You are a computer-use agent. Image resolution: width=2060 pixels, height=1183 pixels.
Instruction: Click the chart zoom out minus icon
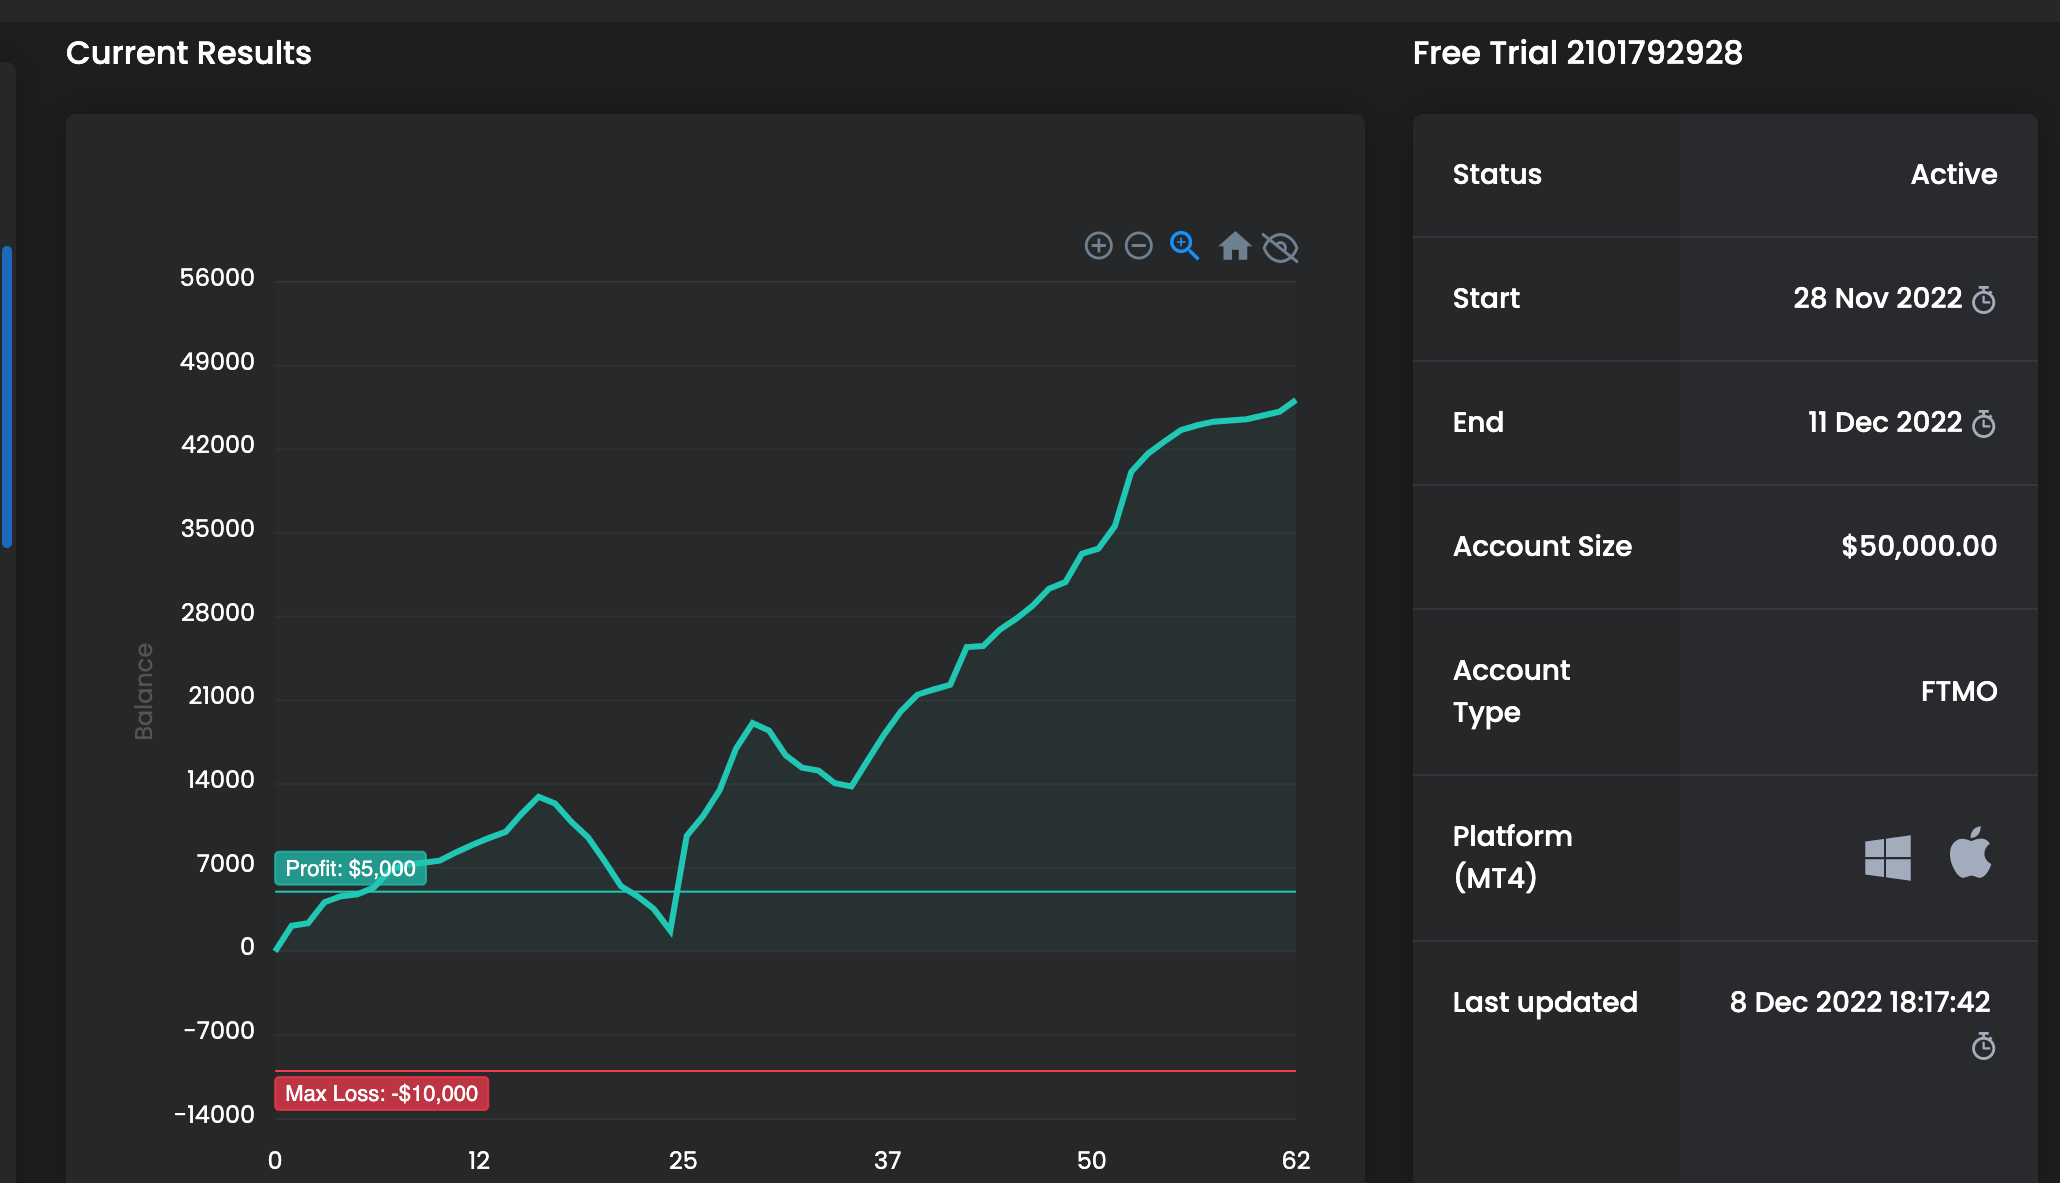[x=1139, y=246]
